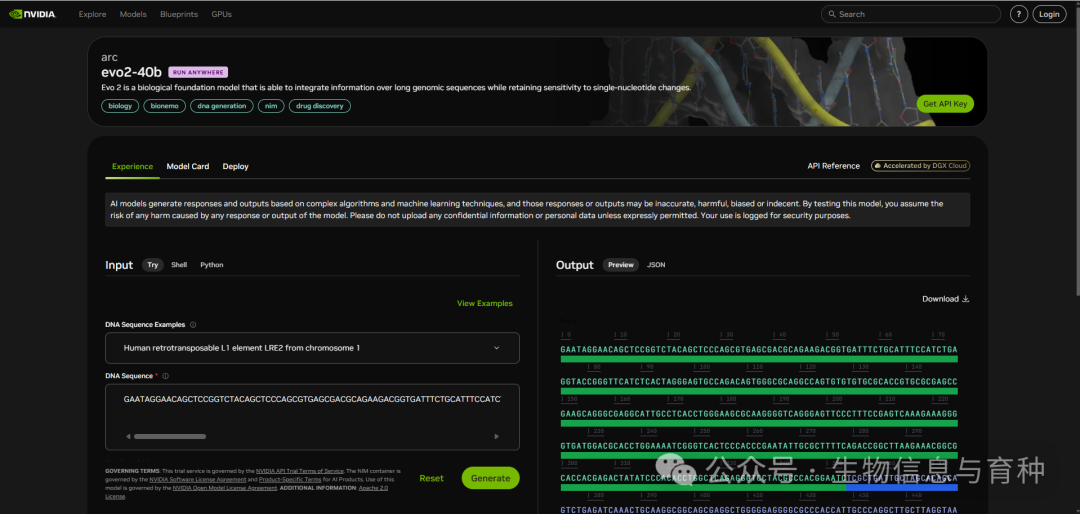Viewport: 1080px width, 514px height.
Task: Open the help question mark icon
Action: tap(1019, 14)
